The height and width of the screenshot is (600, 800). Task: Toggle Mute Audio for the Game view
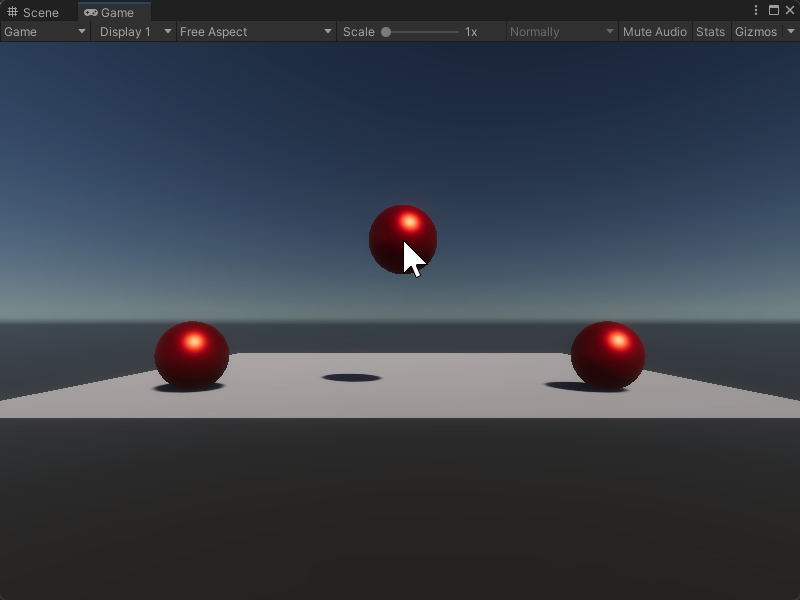654,31
